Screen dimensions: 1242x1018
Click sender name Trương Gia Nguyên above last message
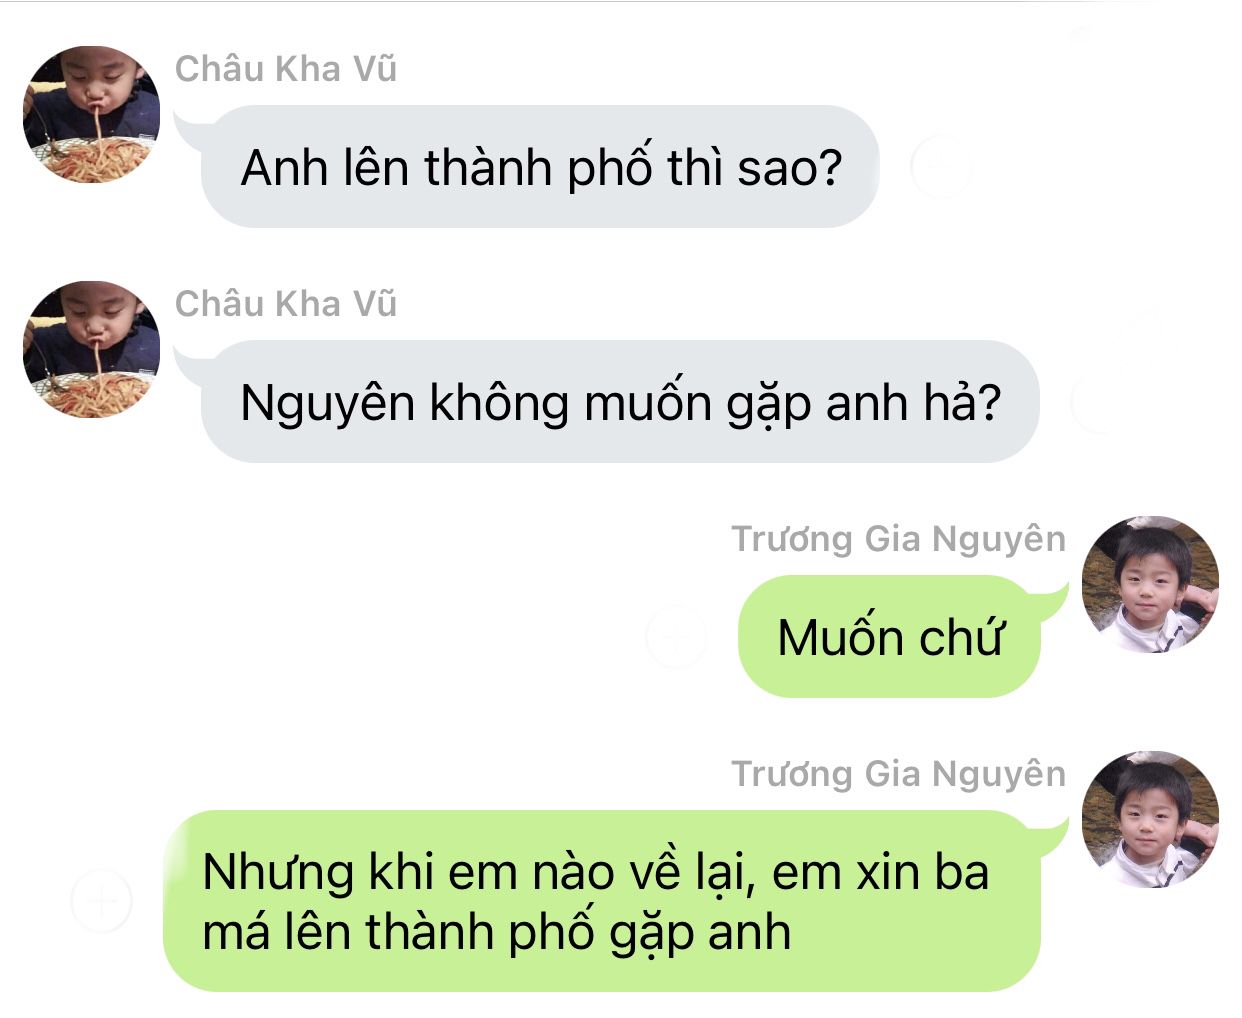pos(898,774)
